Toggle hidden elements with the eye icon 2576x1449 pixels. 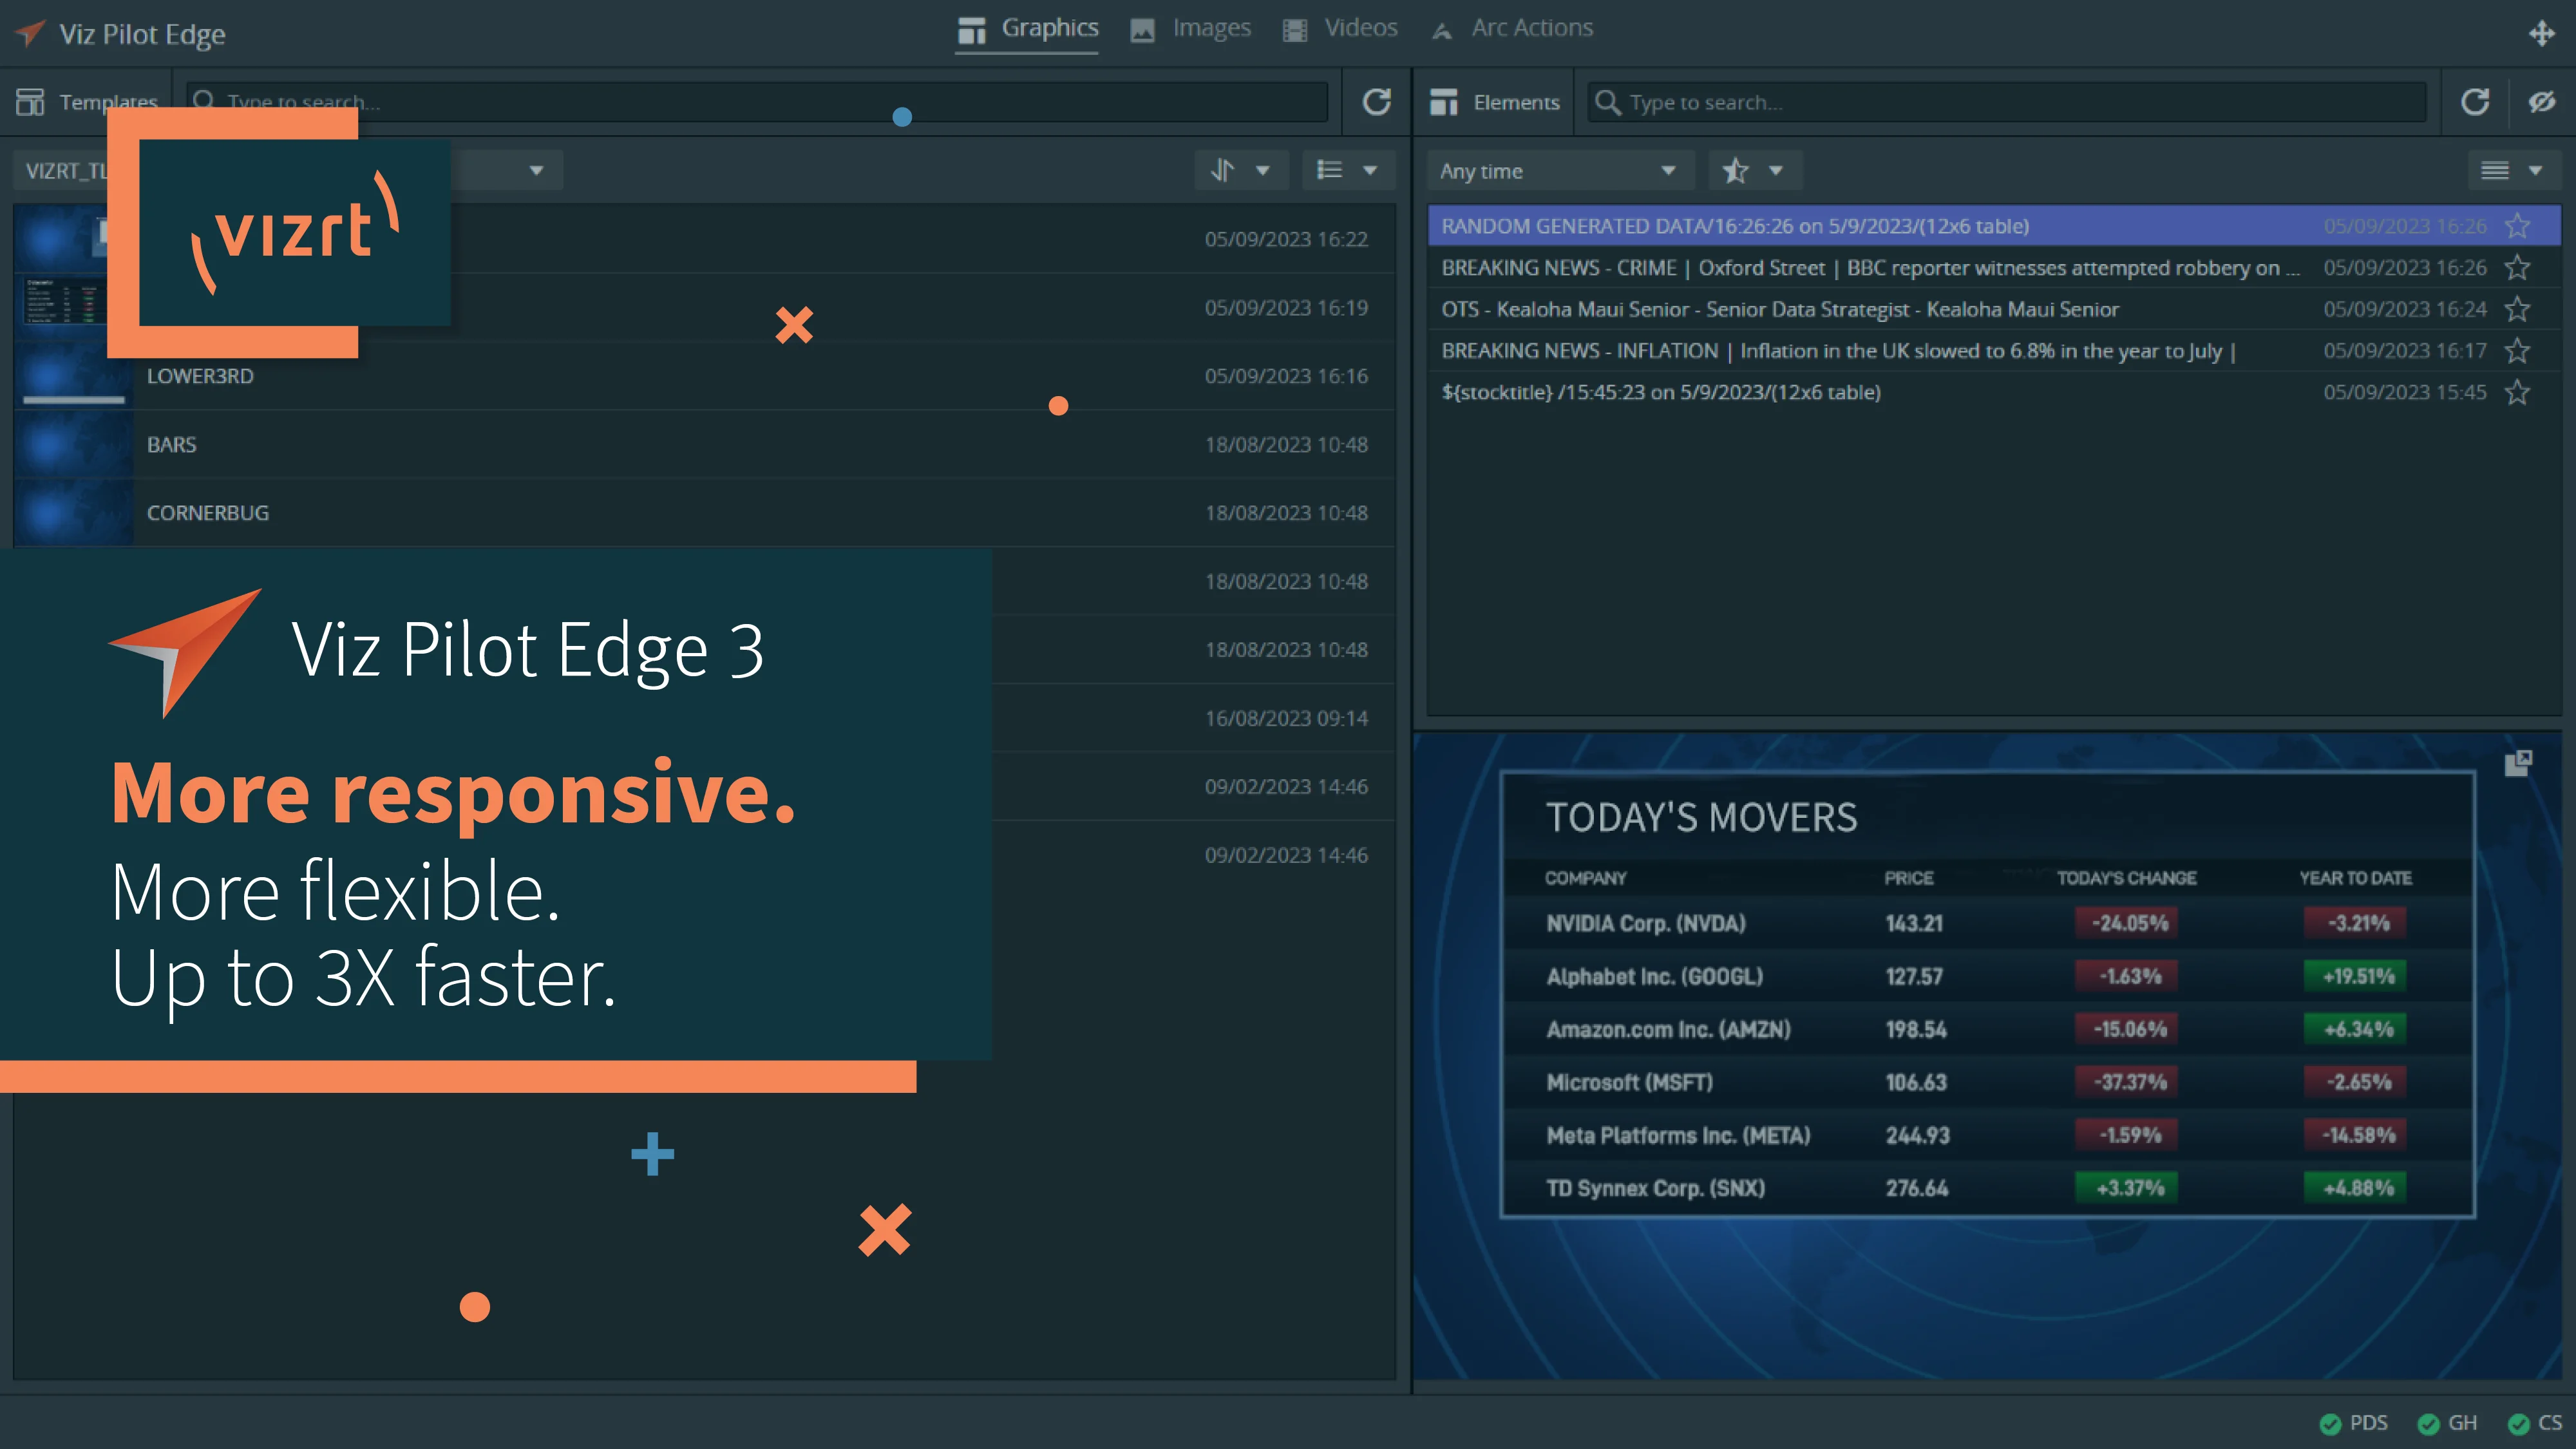tap(2541, 102)
